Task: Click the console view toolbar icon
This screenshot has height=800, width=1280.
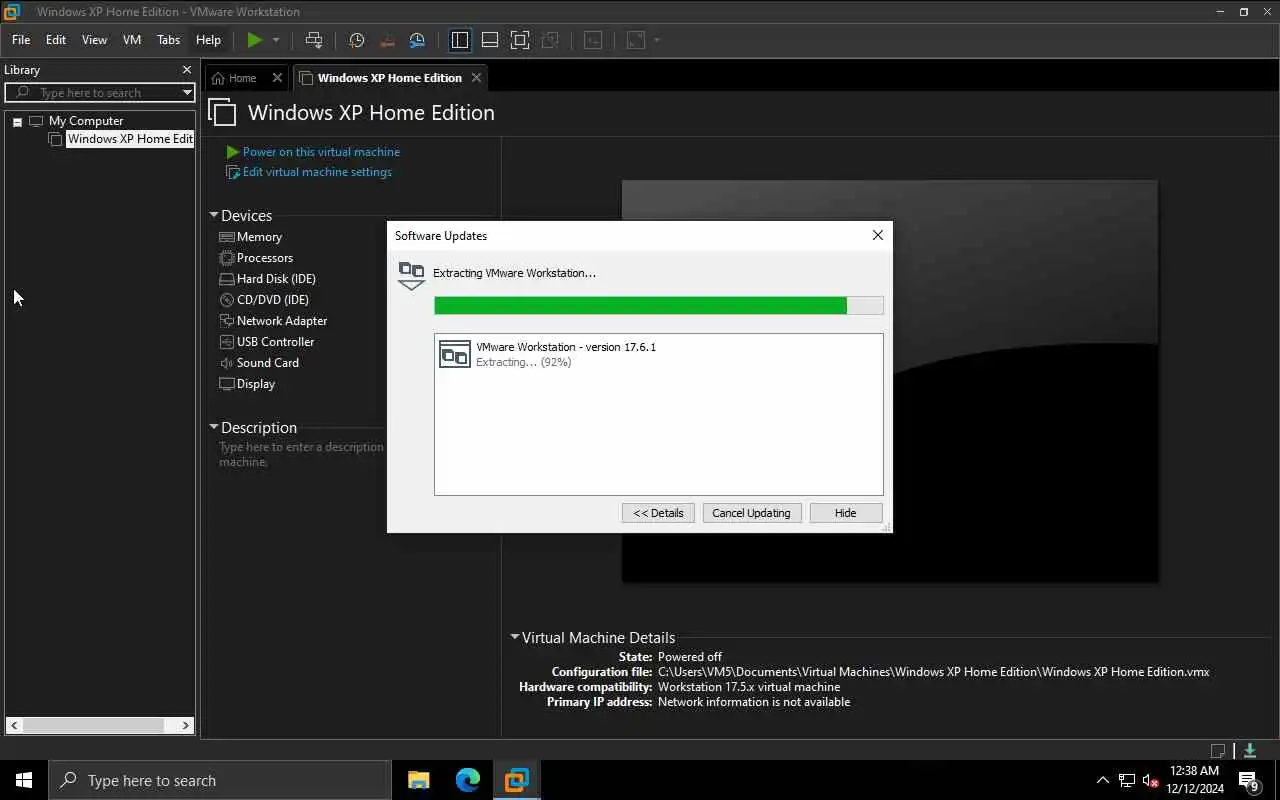Action: click(x=593, y=40)
